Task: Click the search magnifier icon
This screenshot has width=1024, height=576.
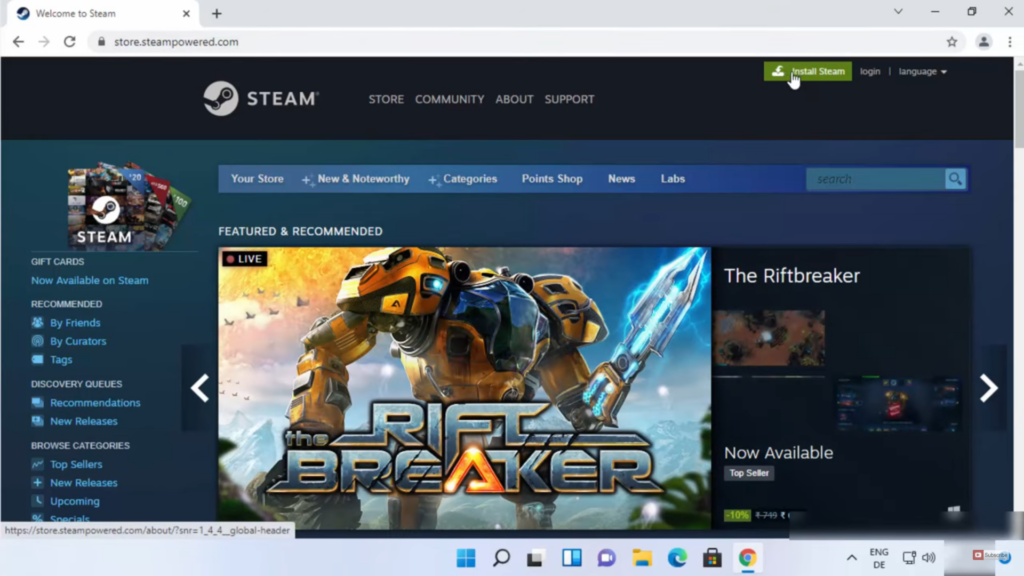Action: pos(955,179)
